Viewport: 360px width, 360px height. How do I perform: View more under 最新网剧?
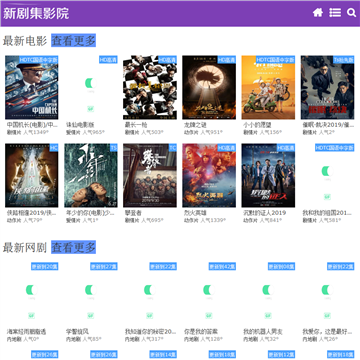(73, 247)
